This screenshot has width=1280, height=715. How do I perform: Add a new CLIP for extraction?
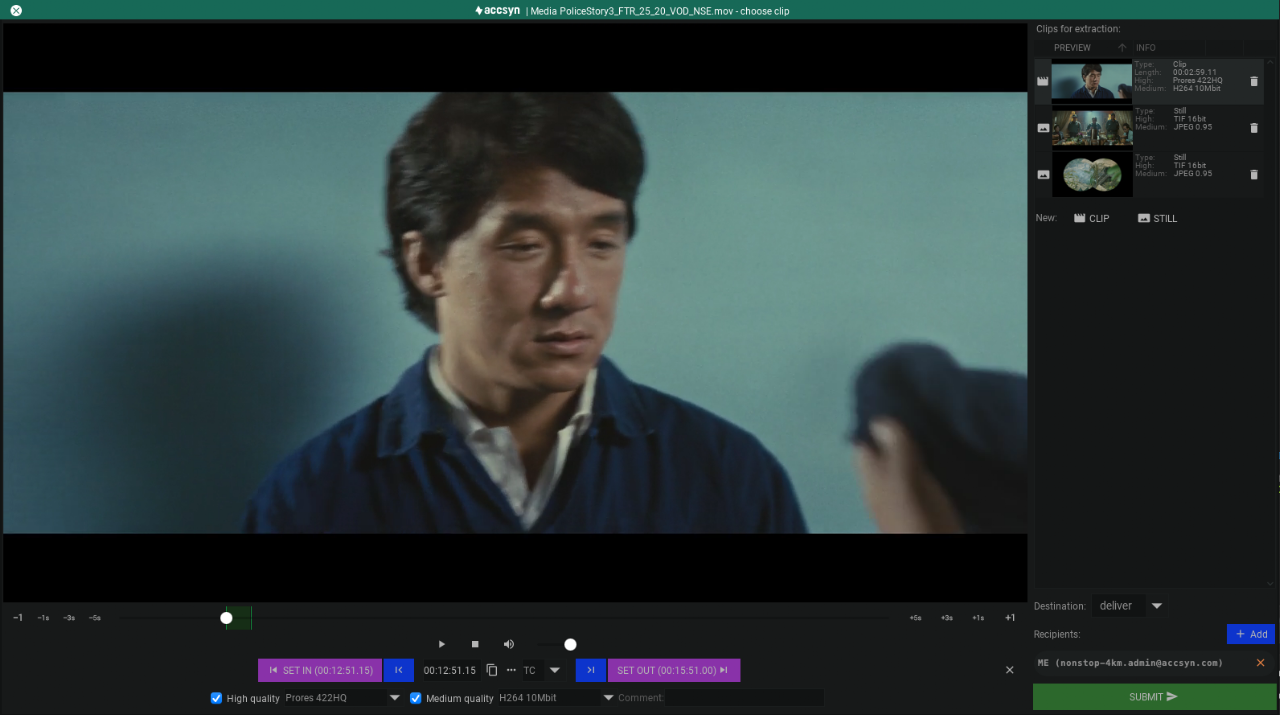coord(1091,218)
